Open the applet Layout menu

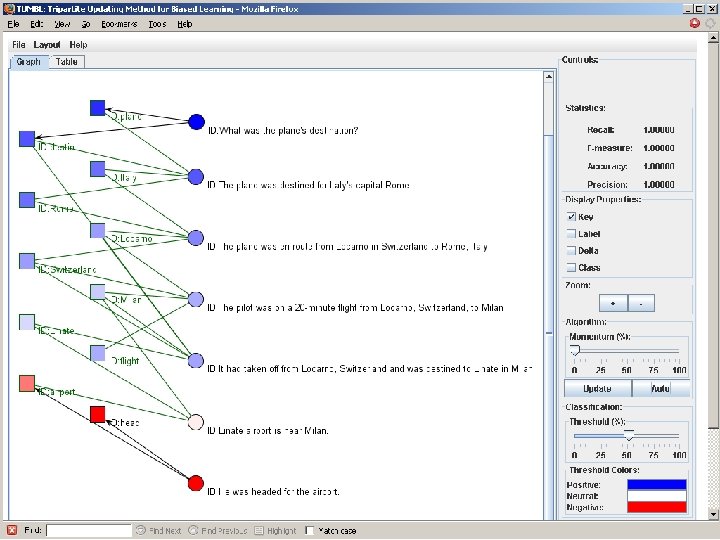pyautogui.click(x=47, y=45)
